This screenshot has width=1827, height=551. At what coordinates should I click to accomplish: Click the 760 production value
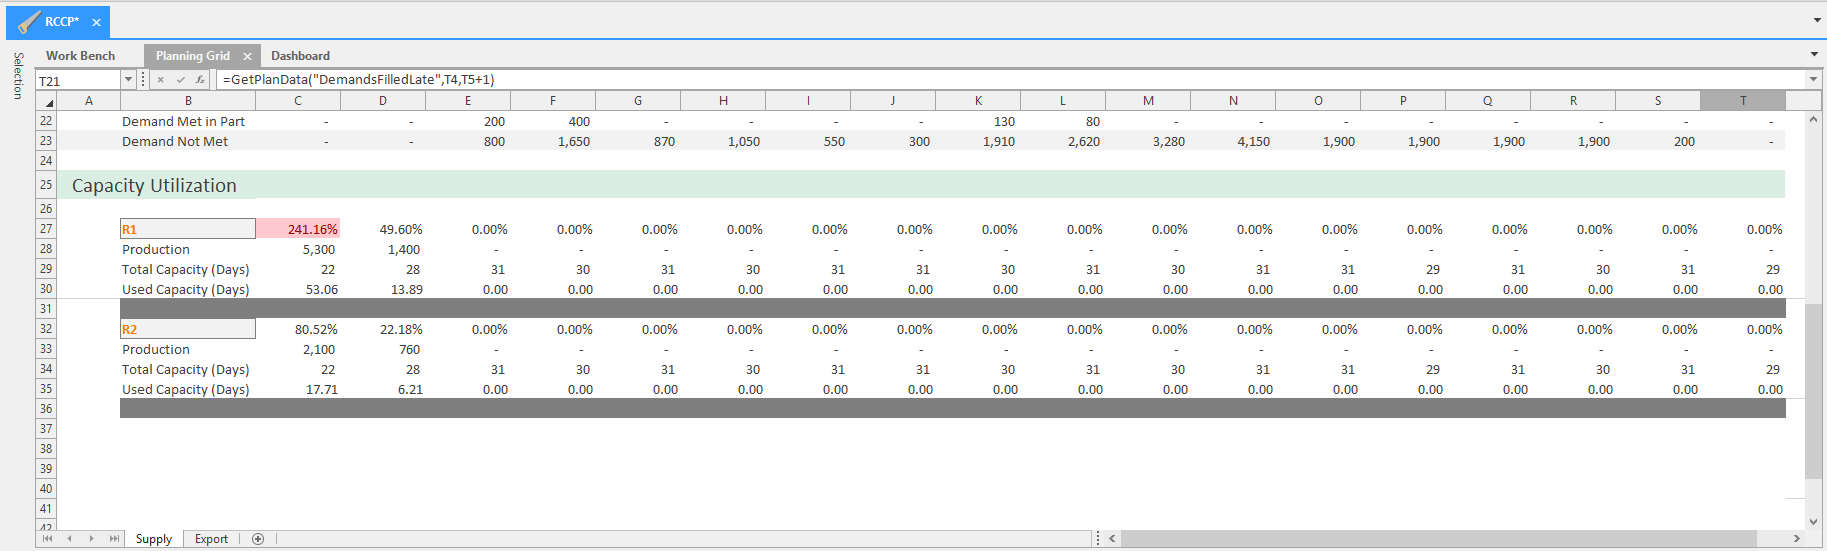383,349
